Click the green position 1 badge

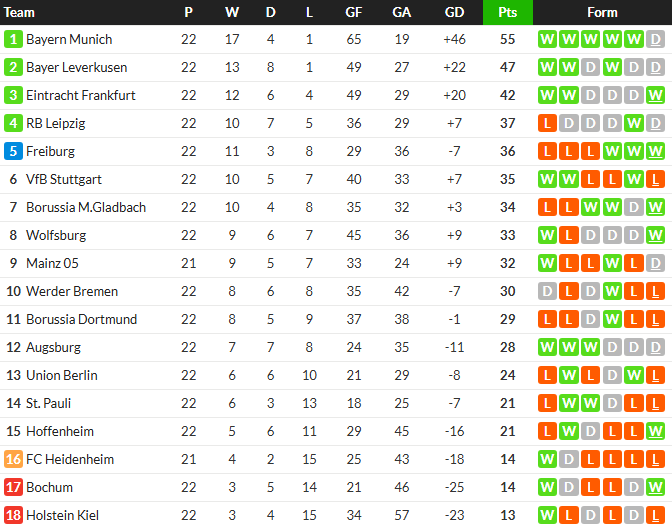coord(13,39)
